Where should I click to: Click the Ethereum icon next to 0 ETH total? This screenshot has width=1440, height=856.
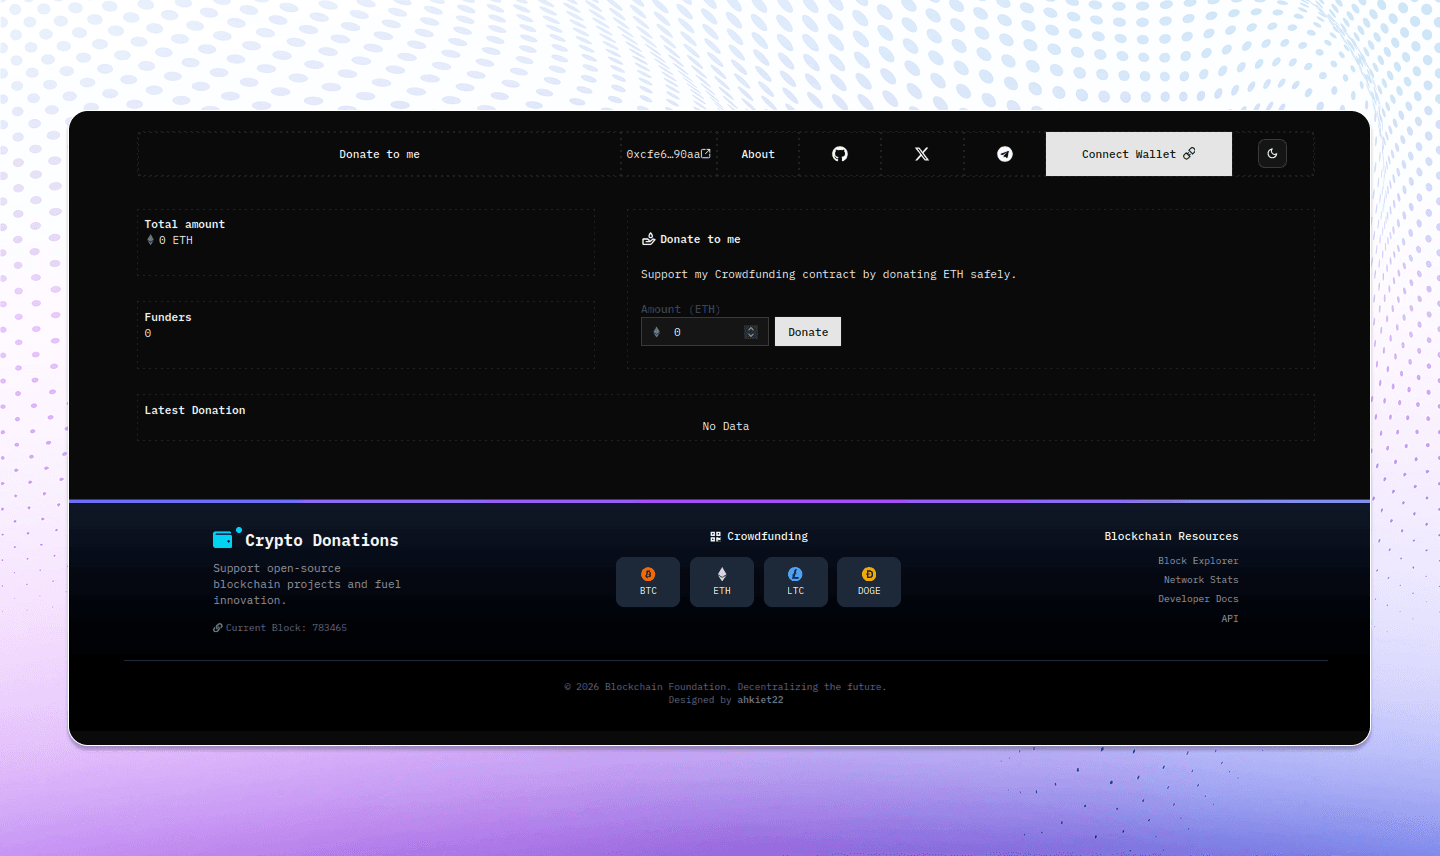(150, 240)
